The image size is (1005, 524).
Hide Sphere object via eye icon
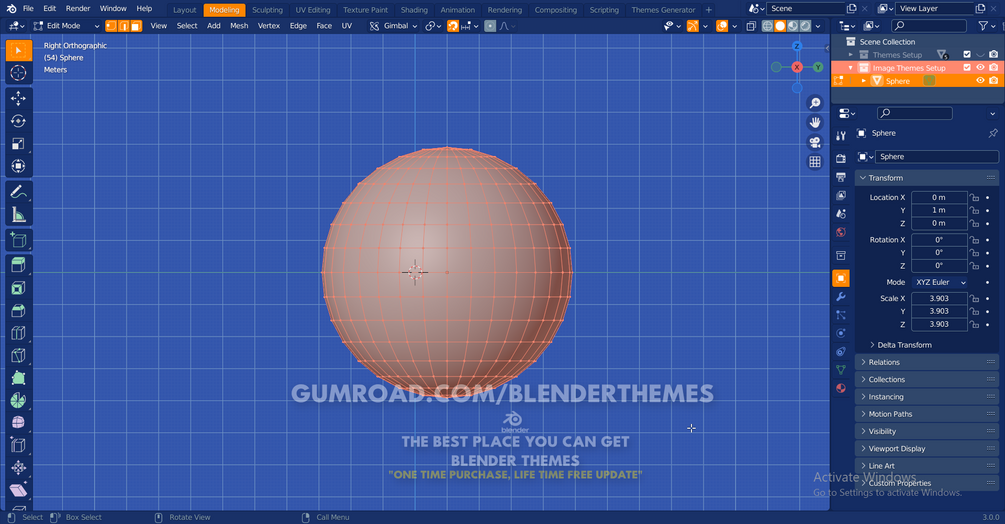click(980, 81)
